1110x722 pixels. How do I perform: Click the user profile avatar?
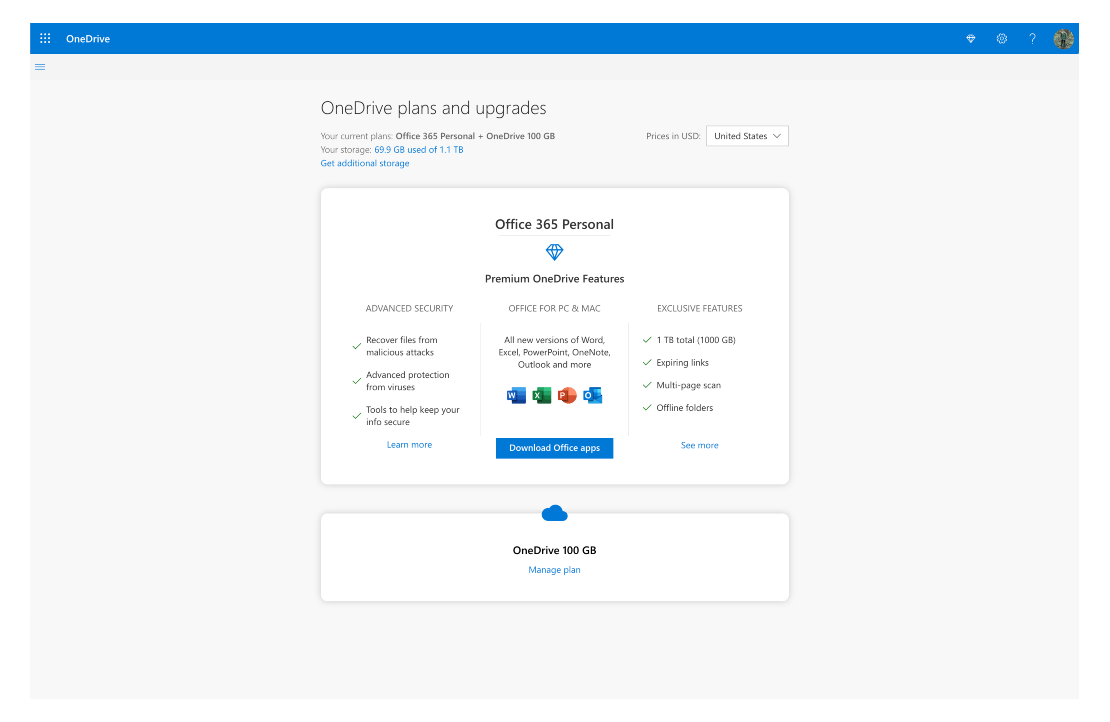click(x=1063, y=39)
